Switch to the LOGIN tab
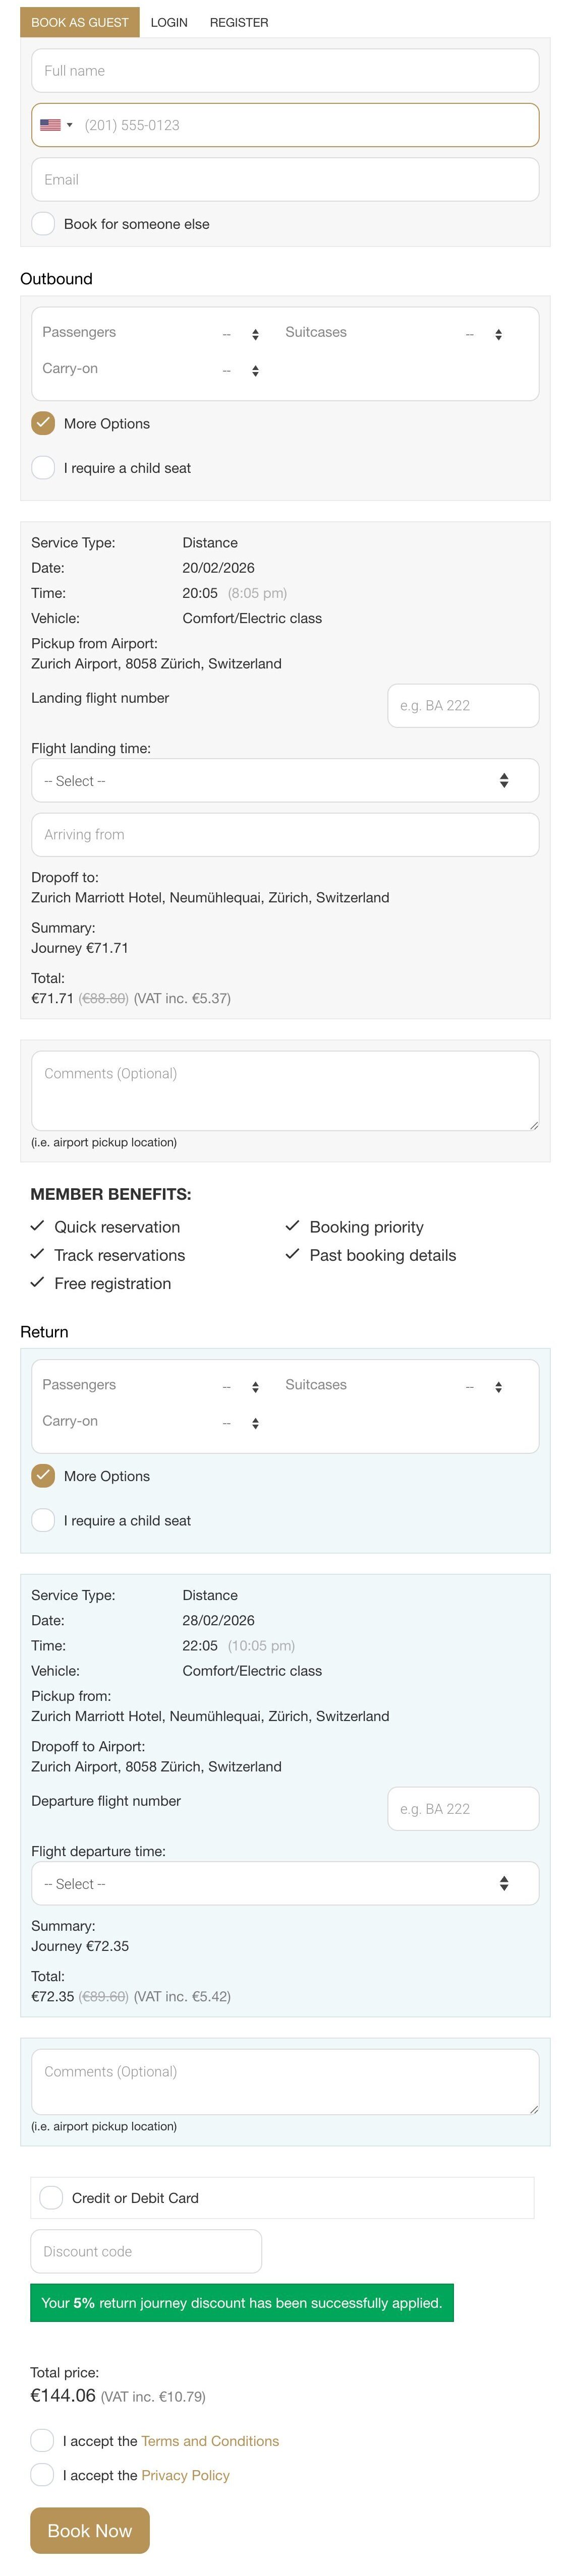The width and height of the screenshot is (571, 2576). coord(169,22)
